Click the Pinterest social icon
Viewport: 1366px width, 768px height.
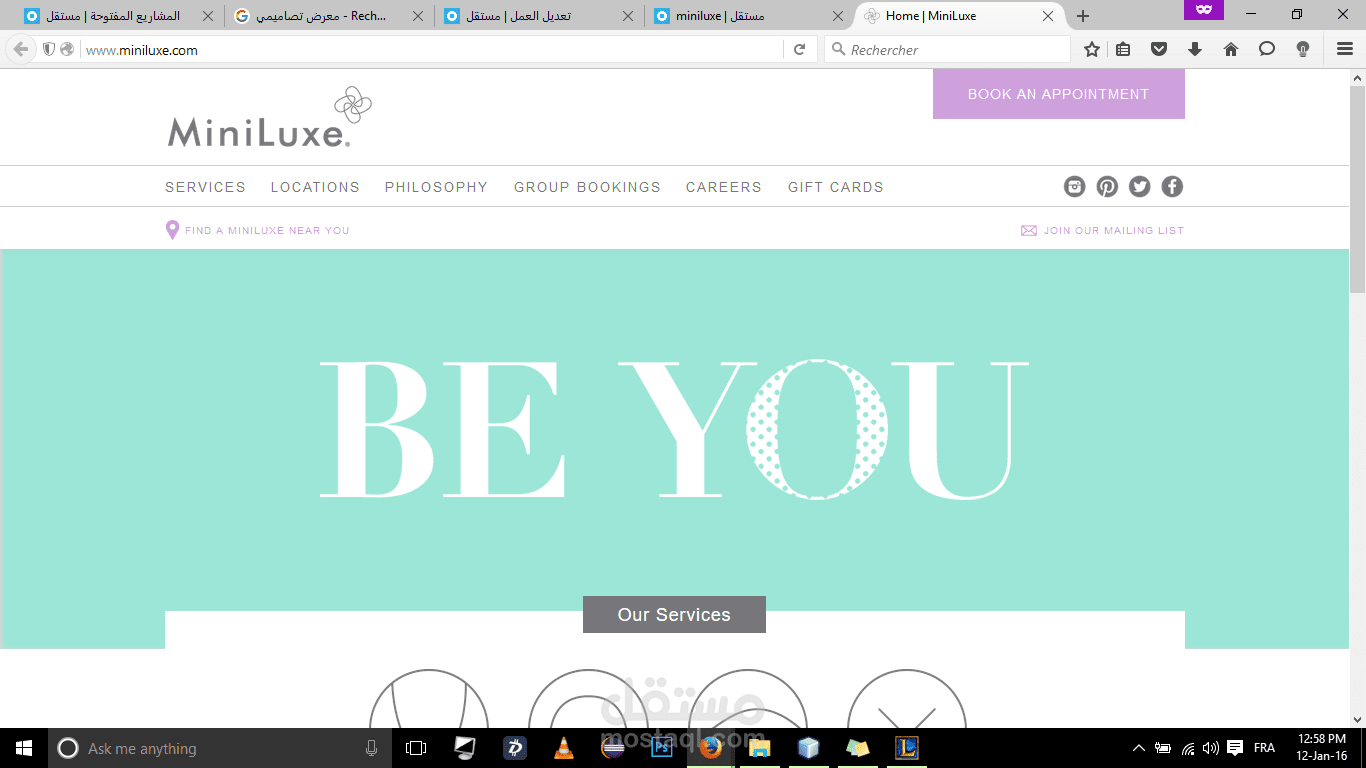click(1106, 186)
